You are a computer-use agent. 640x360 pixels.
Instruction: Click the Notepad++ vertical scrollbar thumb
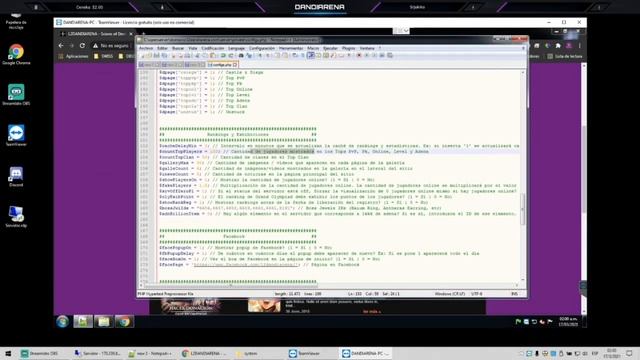coord(522,209)
